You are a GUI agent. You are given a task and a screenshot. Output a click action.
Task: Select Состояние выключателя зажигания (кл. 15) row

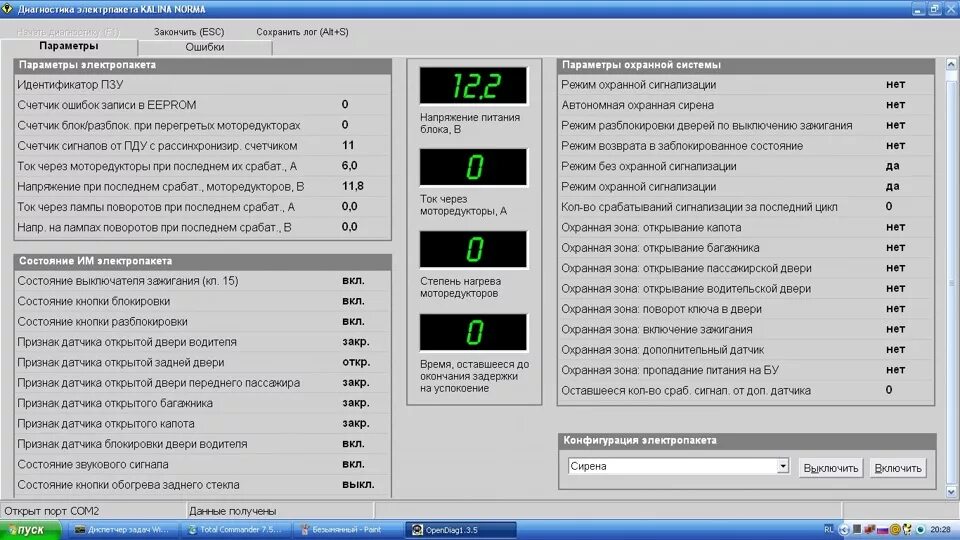tap(202, 280)
